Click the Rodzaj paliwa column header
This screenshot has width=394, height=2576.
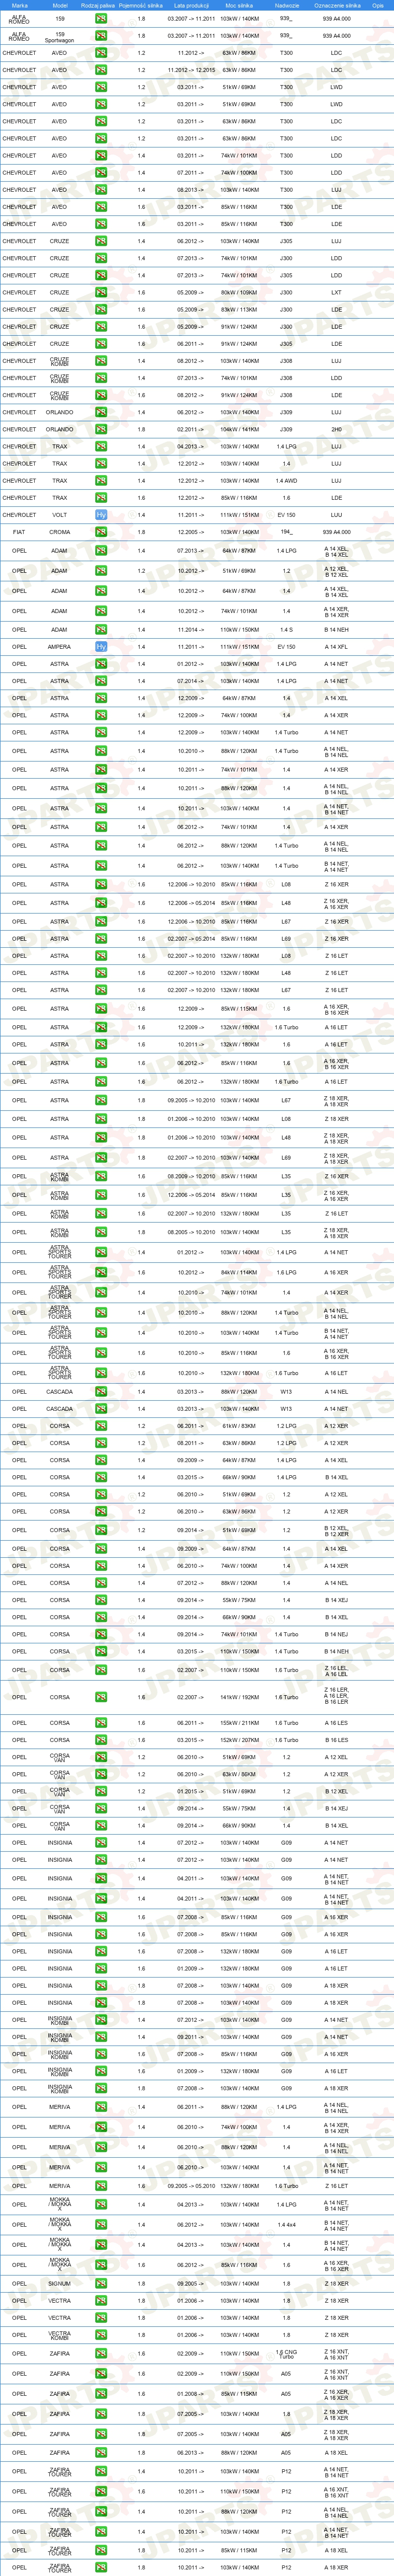(x=98, y=5)
